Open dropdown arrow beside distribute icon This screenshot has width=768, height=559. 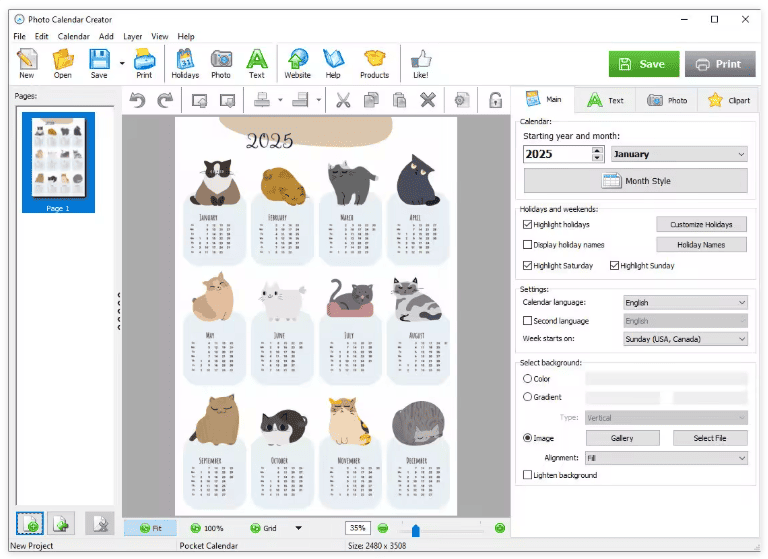coord(318,100)
